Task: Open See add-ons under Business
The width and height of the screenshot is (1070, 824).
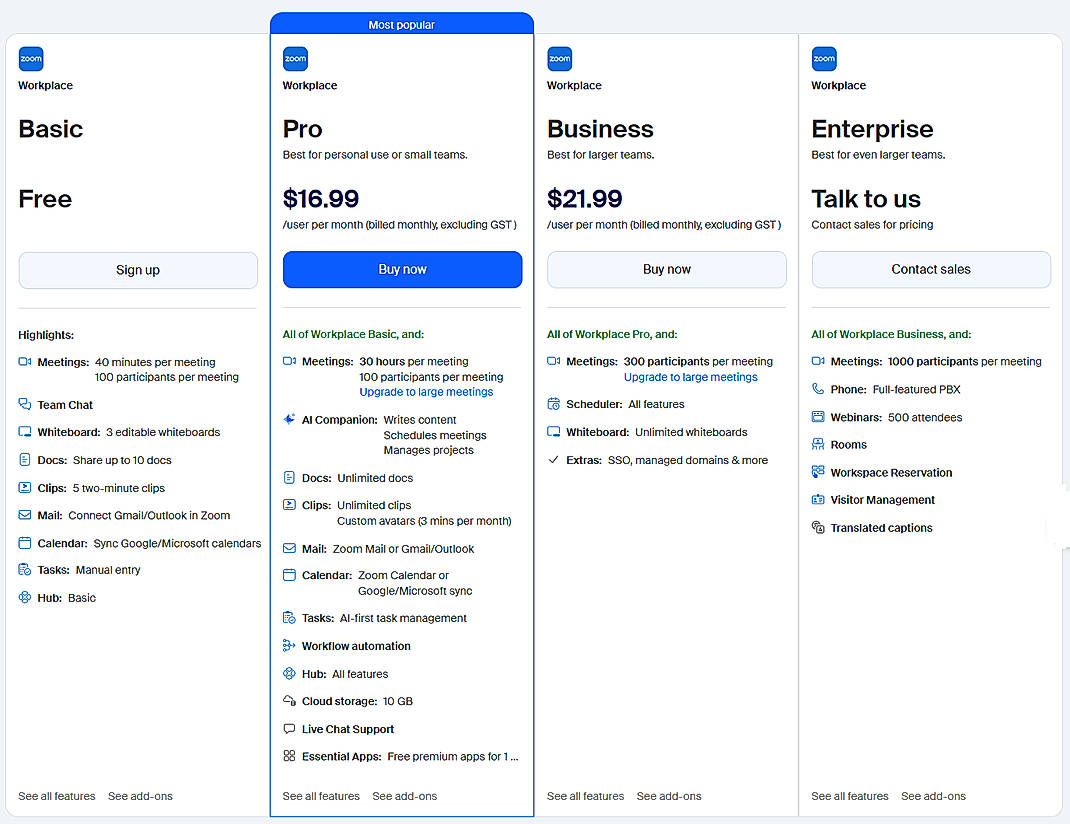Action: tap(669, 796)
